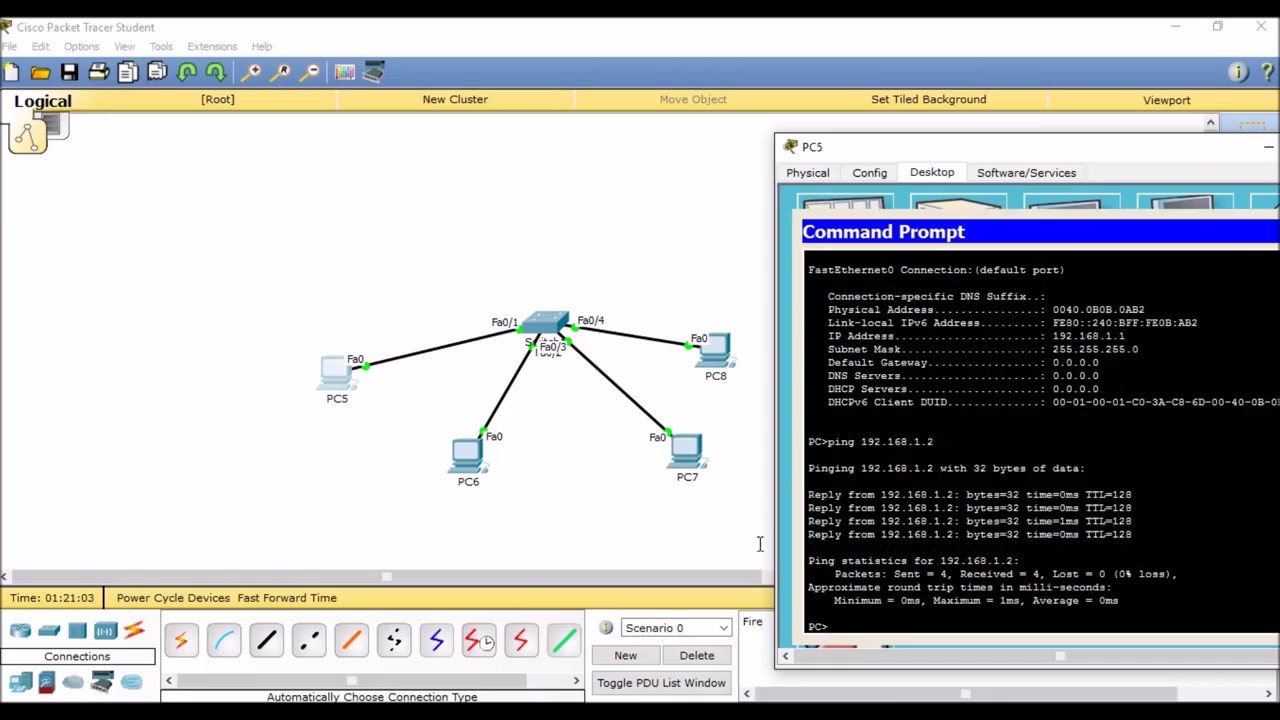
Task: Select PC5 device in the topology
Action: (x=337, y=373)
